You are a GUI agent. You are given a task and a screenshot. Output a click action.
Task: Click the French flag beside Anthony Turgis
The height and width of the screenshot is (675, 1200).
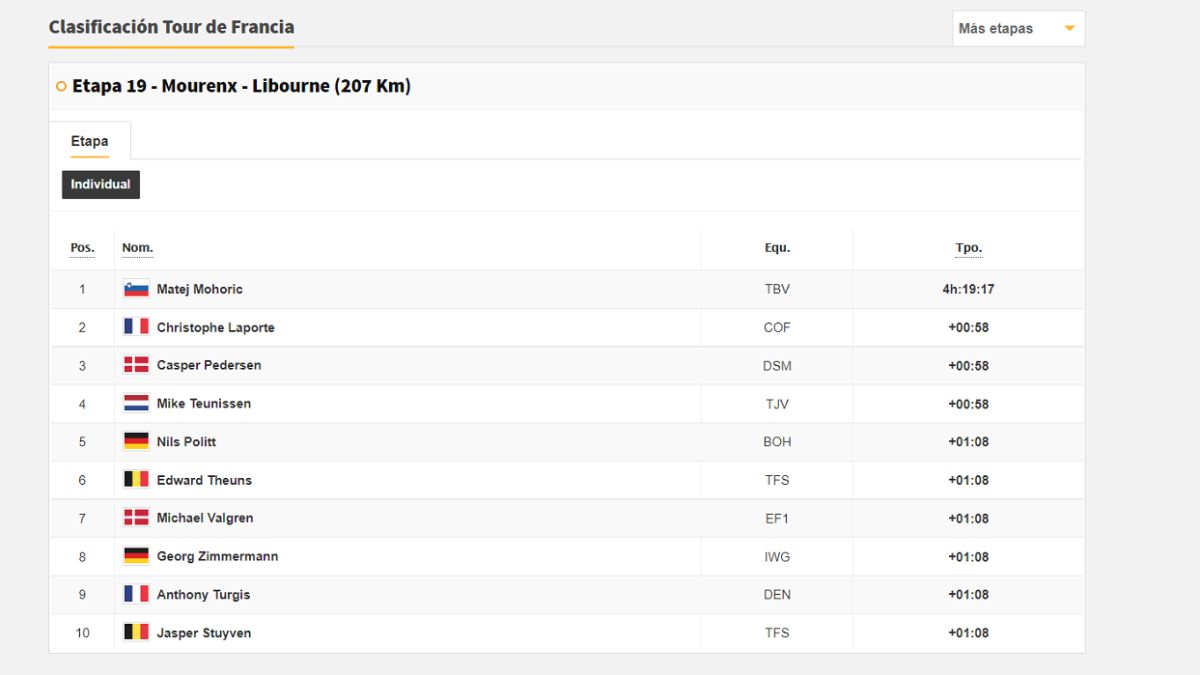pyautogui.click(x=136, y=594)
